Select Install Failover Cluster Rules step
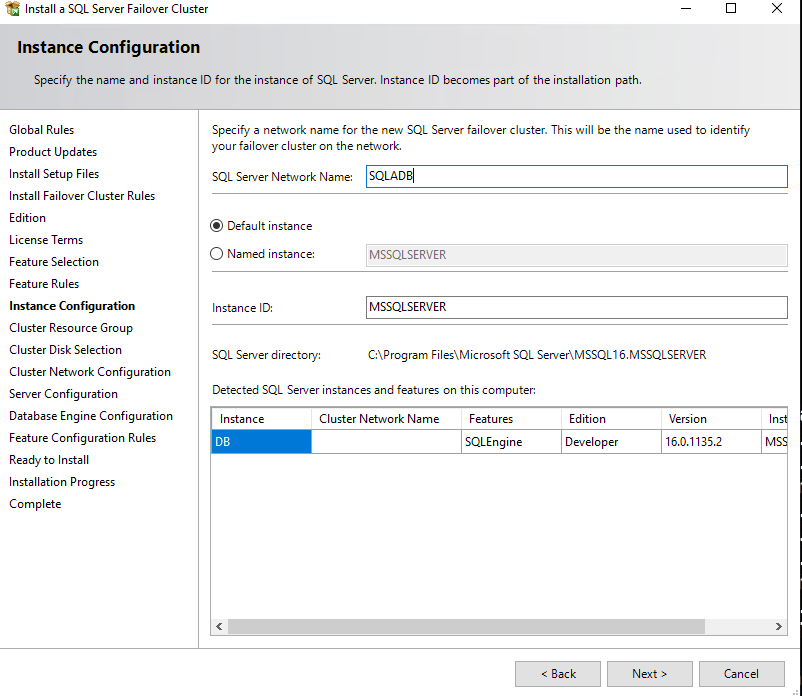 tap(82, 196)
